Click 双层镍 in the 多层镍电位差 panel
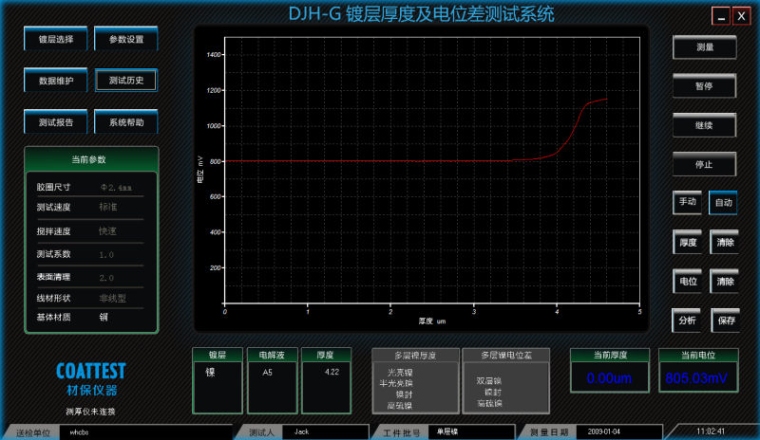This screenshot has width=760, height=440. tap(489, 381)
